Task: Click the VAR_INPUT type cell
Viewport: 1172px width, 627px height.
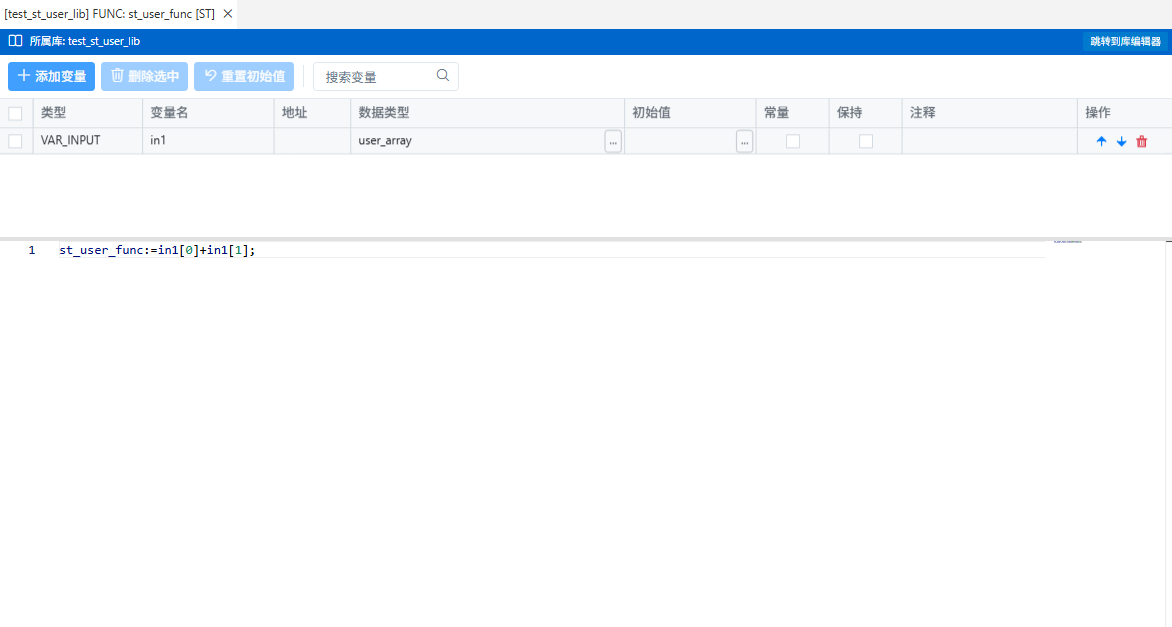Action: tap(87, 140)
